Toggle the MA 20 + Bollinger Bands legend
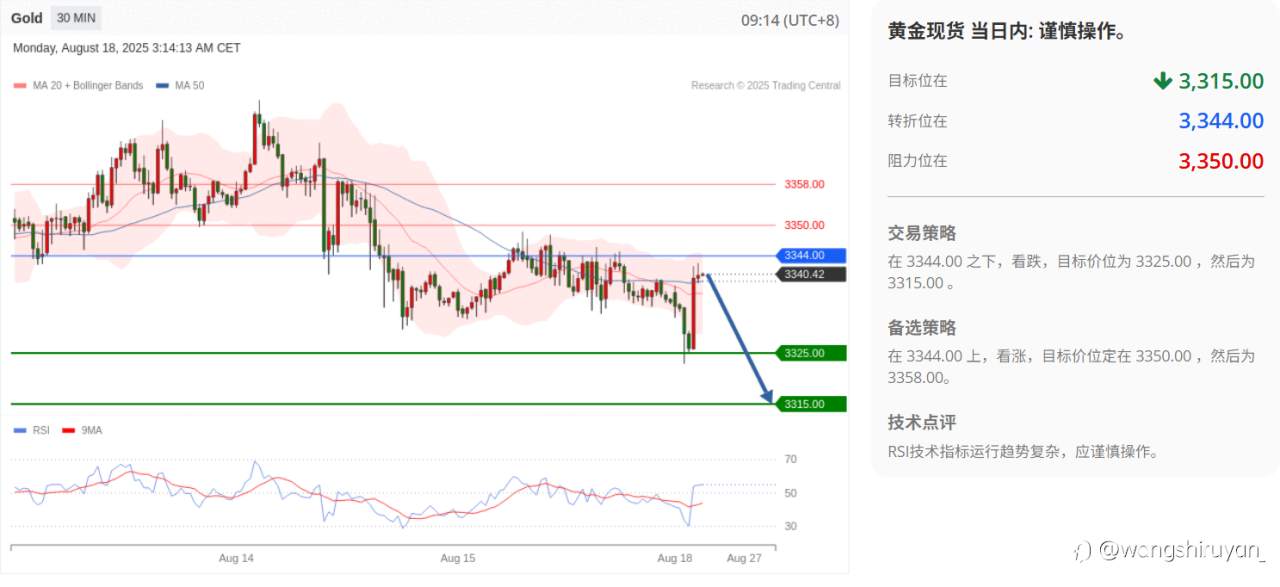The height and width of the screenshot is (587, 1280). pos(79,85)
